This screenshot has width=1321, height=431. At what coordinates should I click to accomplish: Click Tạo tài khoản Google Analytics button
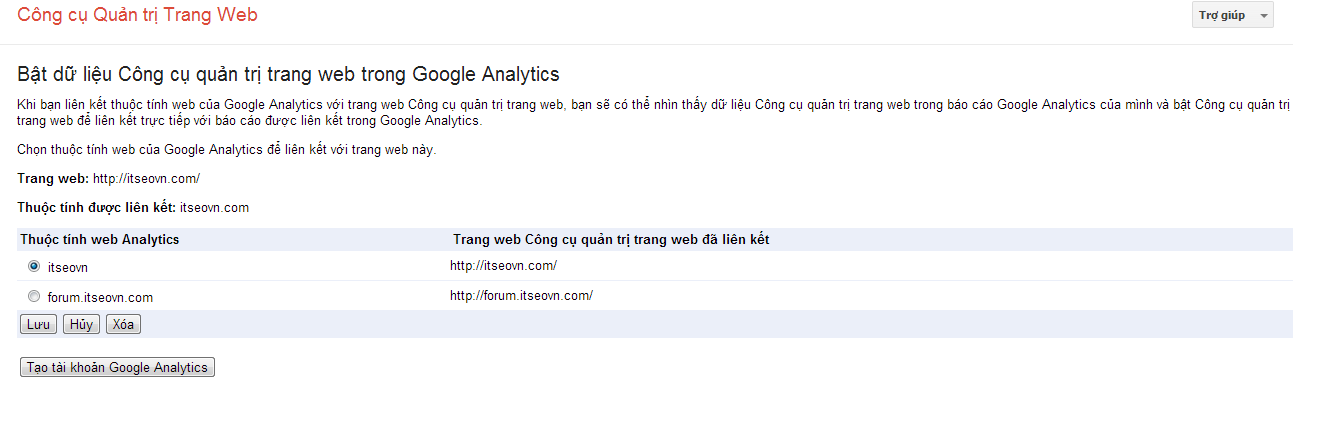[x=117, y=367]
